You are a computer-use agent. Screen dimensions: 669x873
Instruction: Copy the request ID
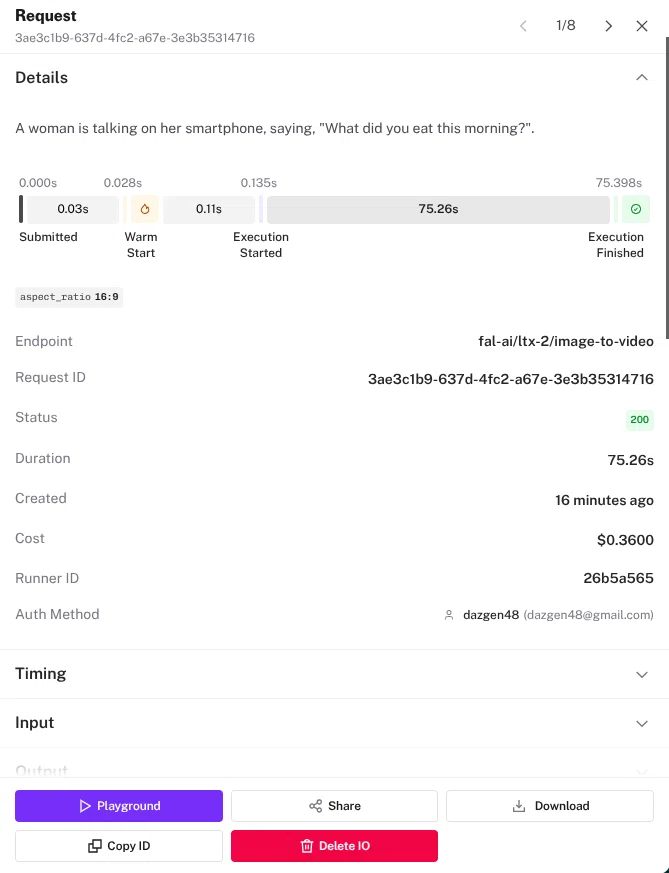(119, 846)
